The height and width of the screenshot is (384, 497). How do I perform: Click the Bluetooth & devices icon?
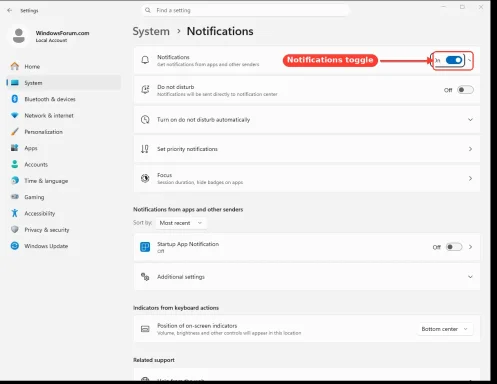pyautogui.click(x=15, y=99)
